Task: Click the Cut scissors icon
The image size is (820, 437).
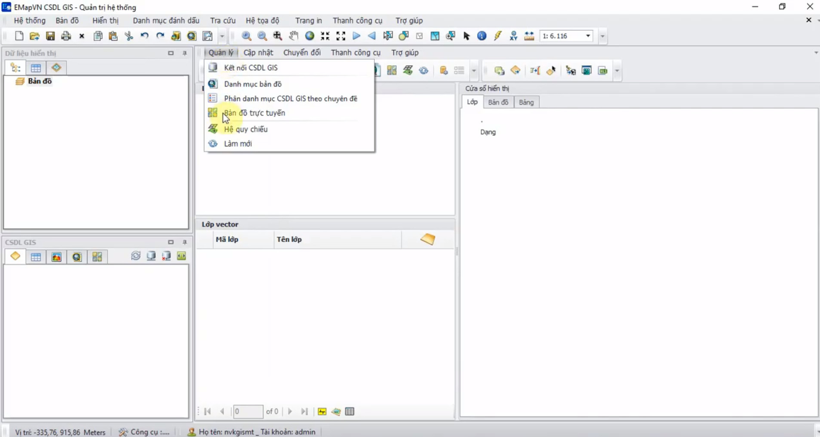Action: click(129, 36)
